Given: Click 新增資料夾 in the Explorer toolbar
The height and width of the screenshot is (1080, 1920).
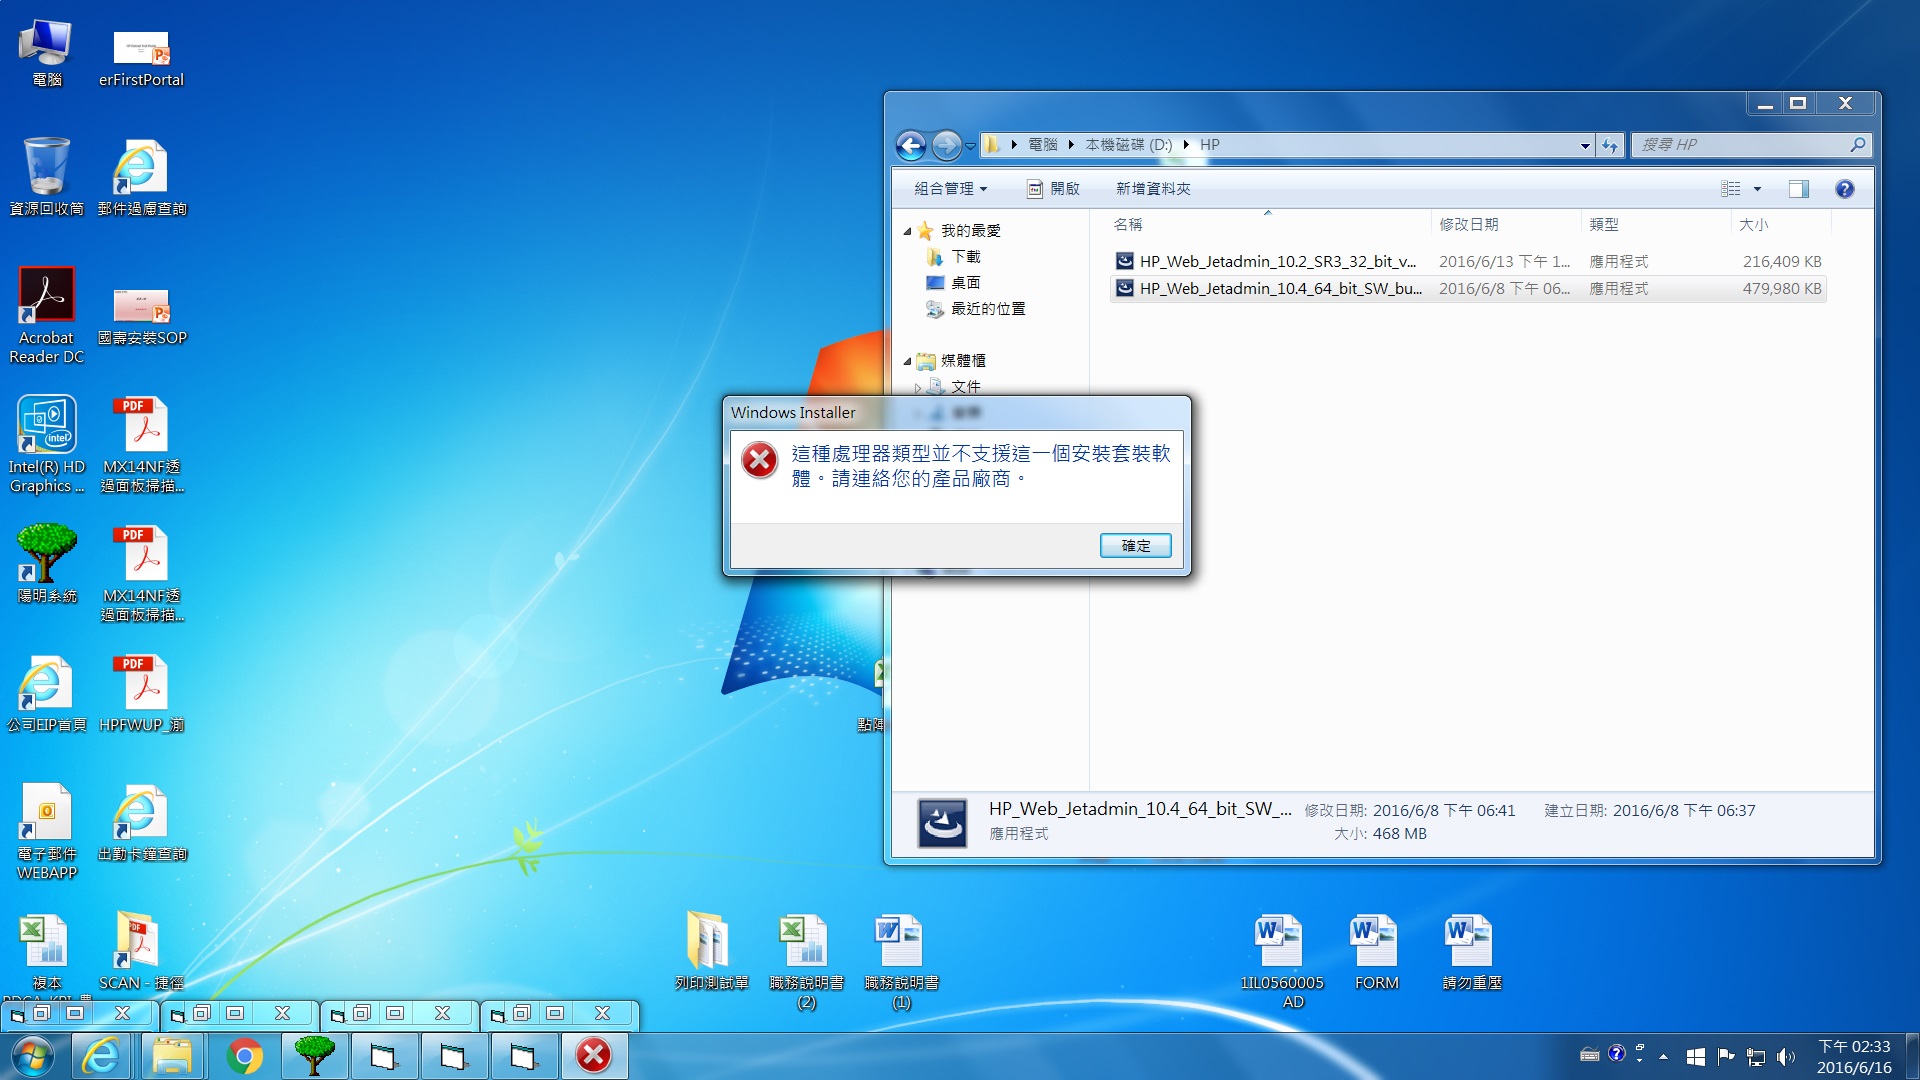Looking at the screenshot, I should click(x=1153, y=189).
